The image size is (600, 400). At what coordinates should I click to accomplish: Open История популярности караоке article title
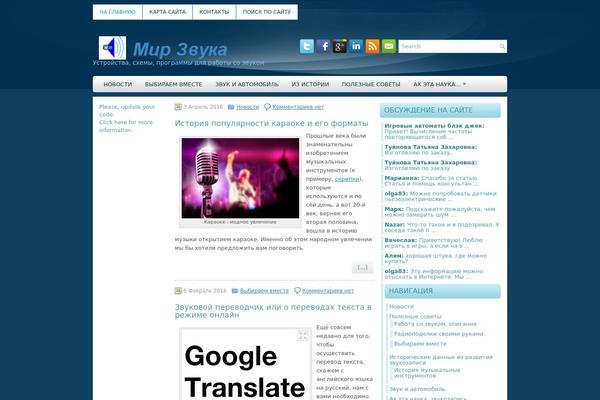(271, 123)
